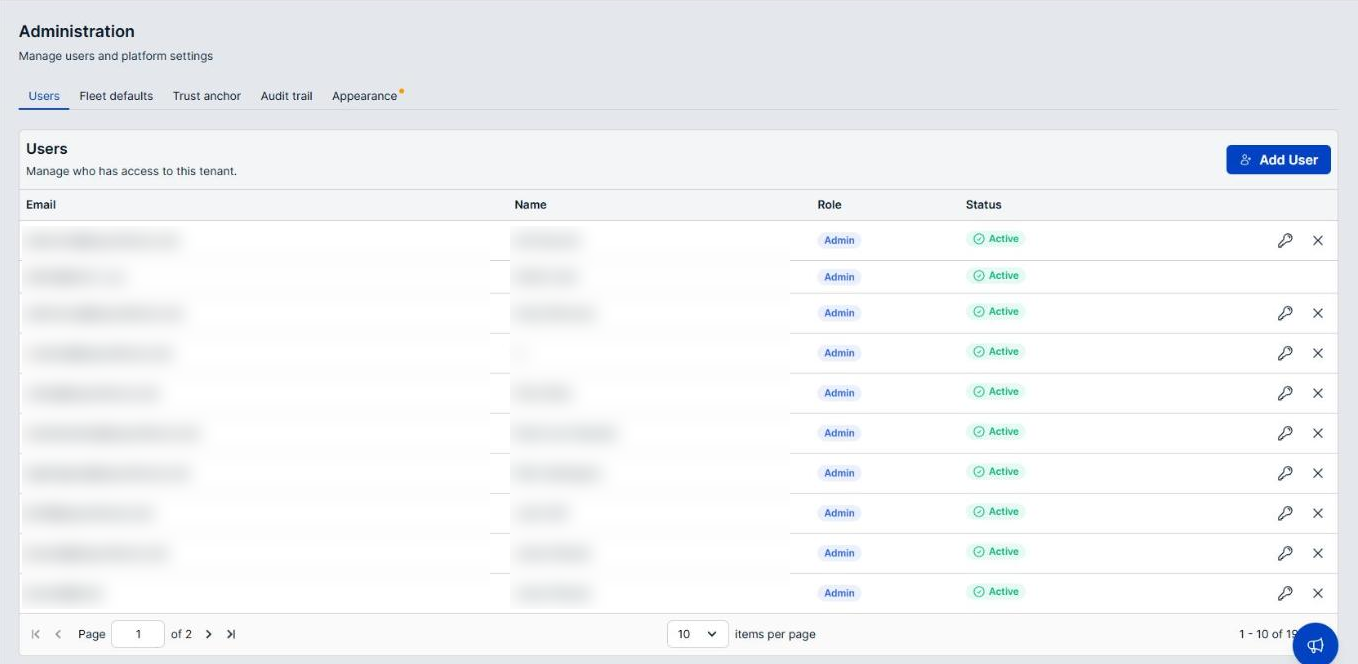Open the Trust anchor tab
Image resolution: width=1358 pixels, height=664 pixels.
point(207,96)
